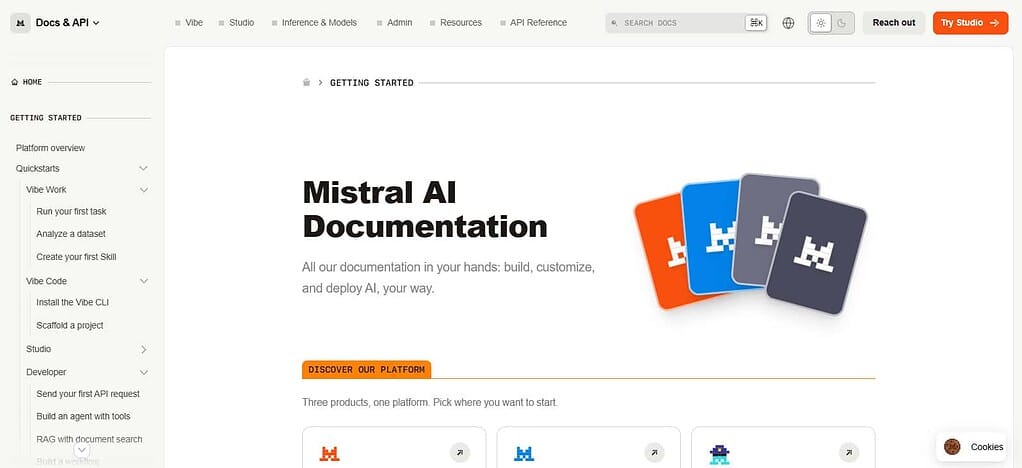Open the Docs & API dropdown
This screenshot has height=468, width=1022.
click(x=68, y=23)
